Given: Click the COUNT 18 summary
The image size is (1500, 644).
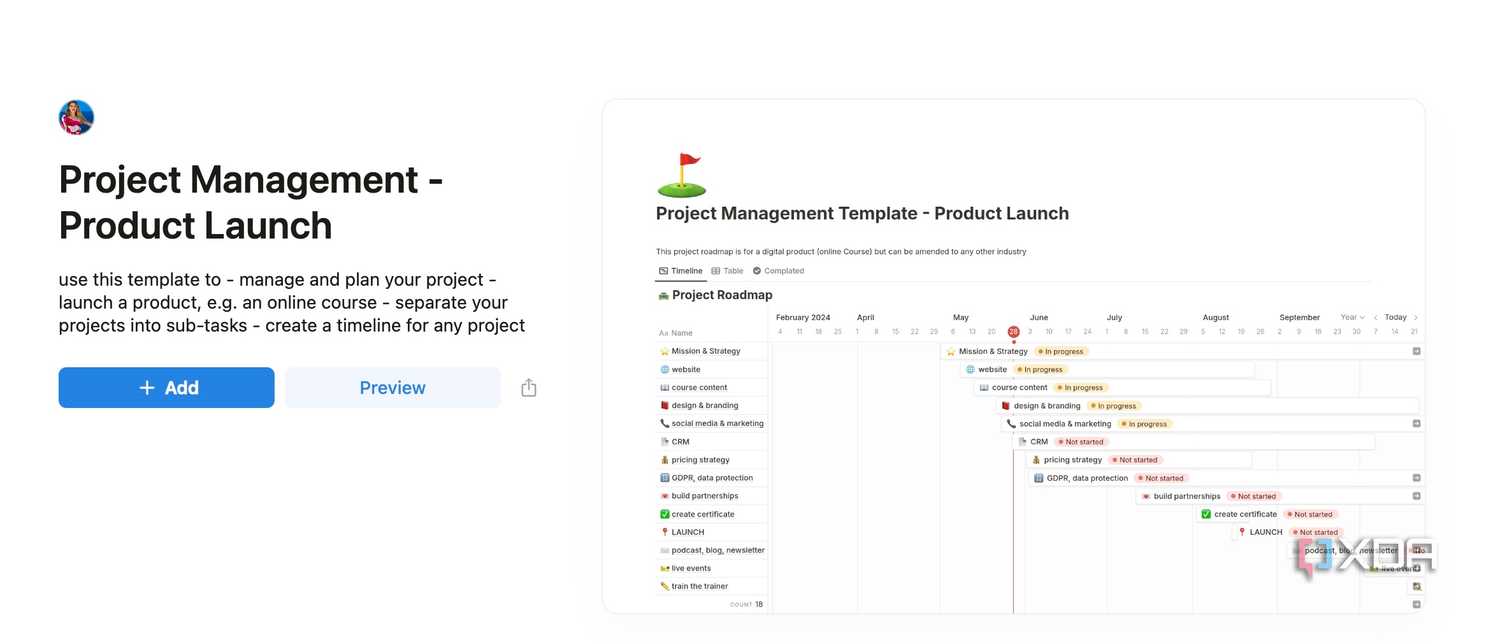Looking at the screenshot, I should tap(746, 604).
